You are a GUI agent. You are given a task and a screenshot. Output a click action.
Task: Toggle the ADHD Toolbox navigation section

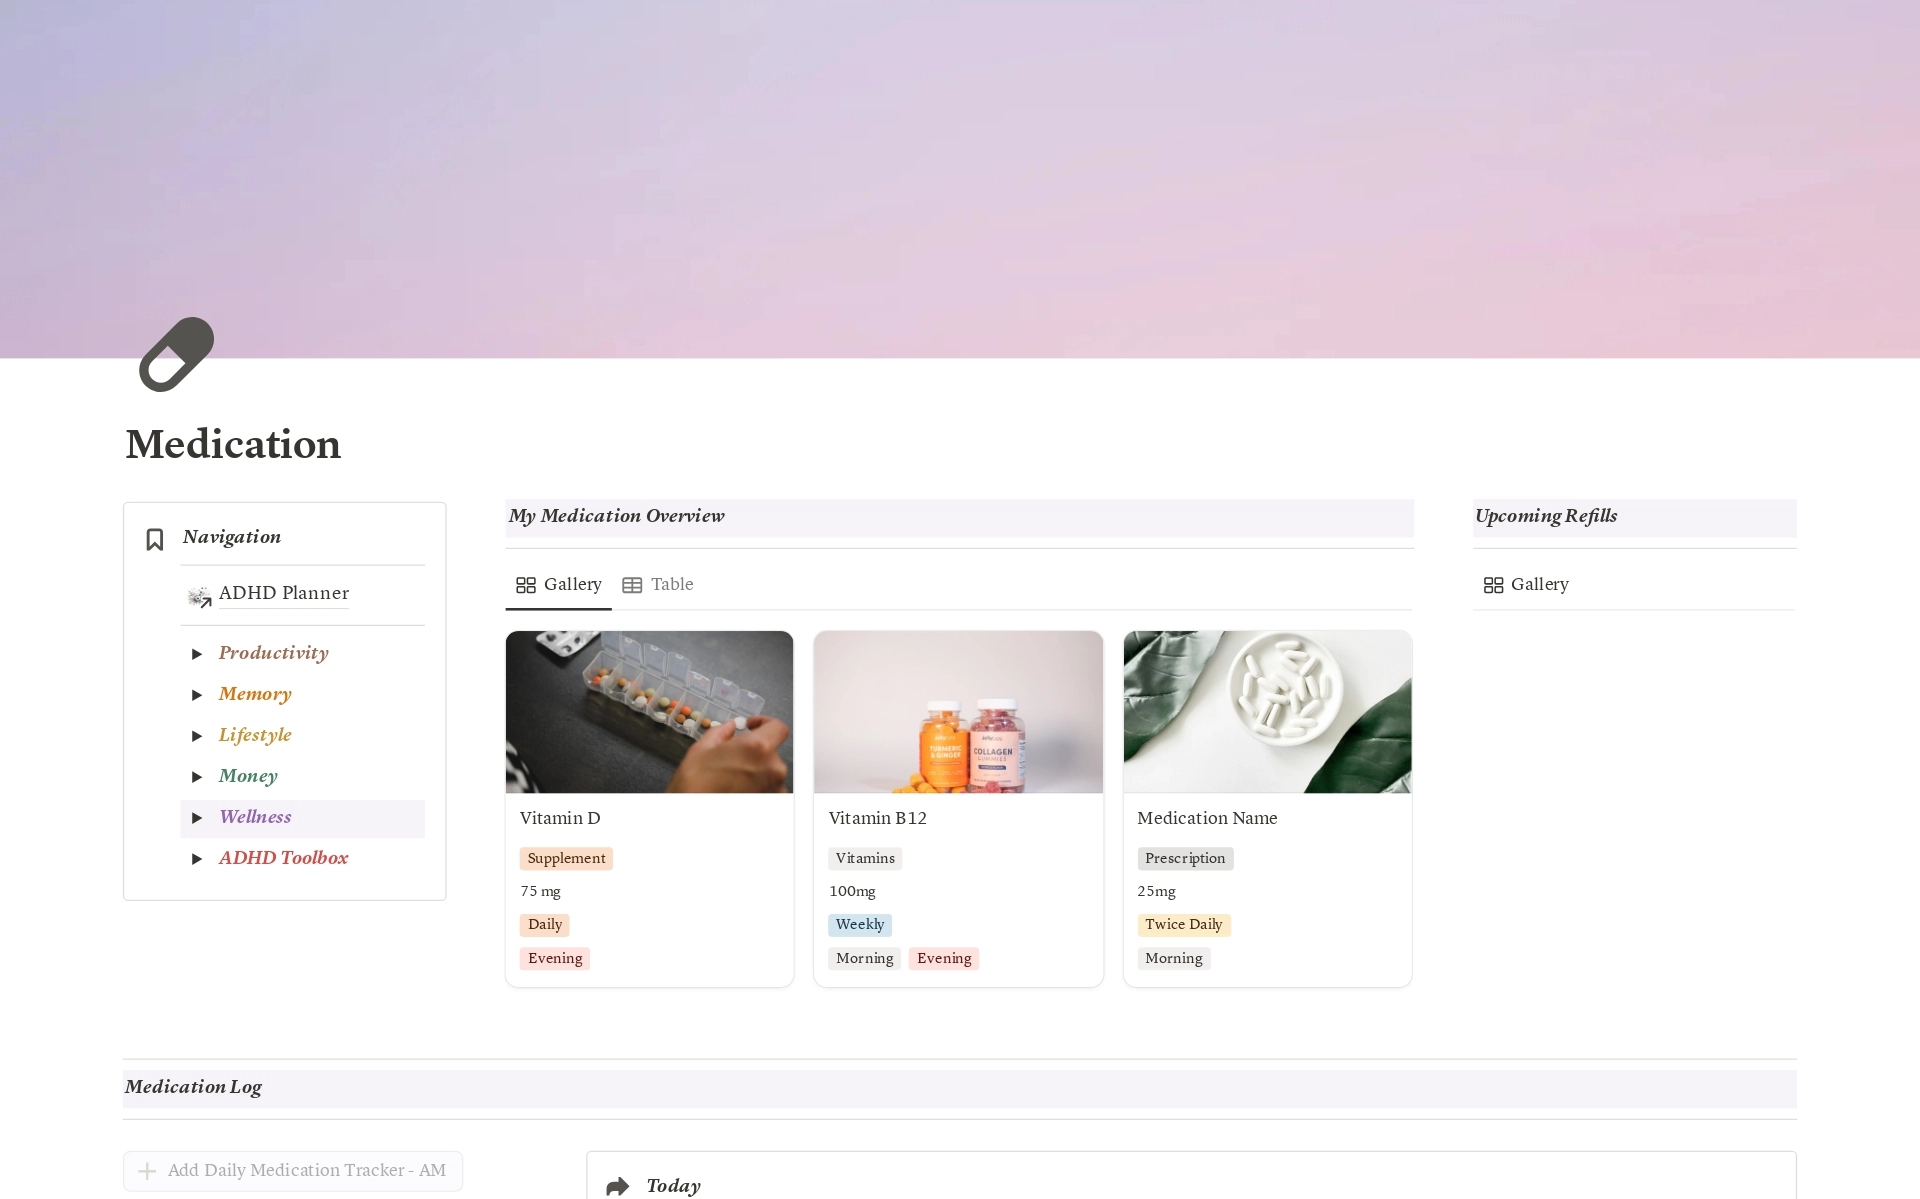click(200, 858)
